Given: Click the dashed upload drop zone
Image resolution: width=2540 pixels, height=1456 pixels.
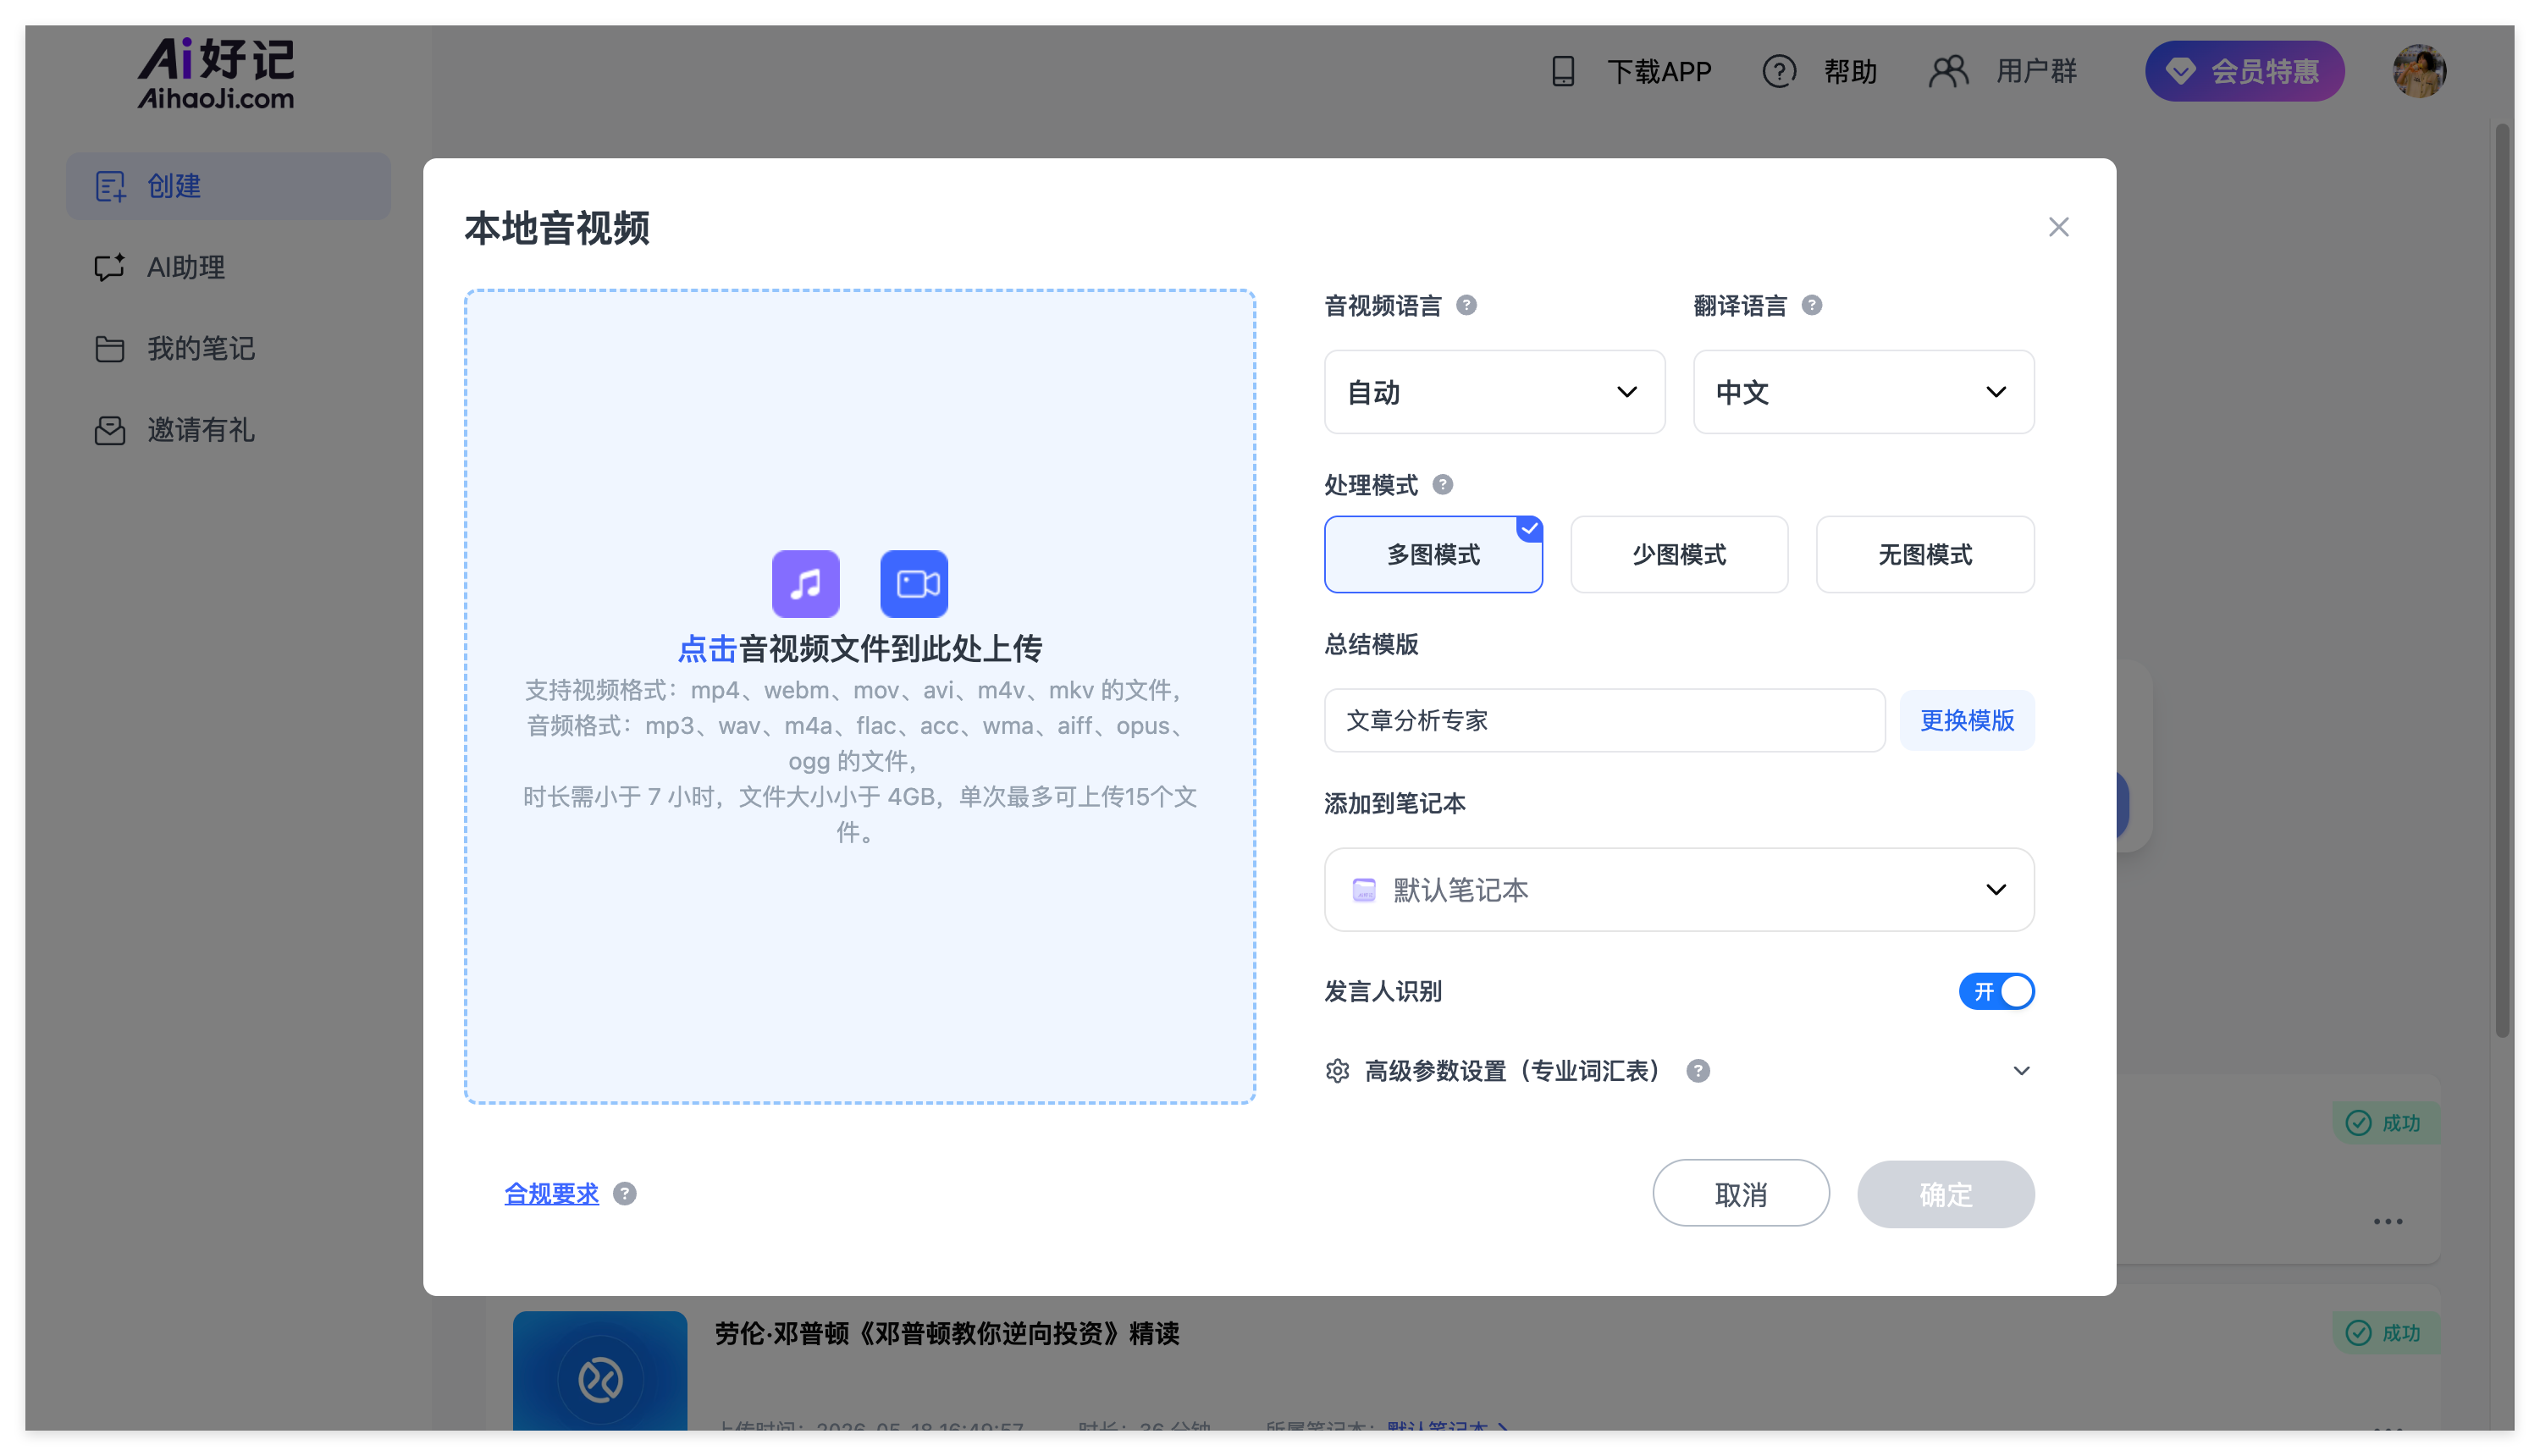Looking at the screenshot, I should 860,697.
